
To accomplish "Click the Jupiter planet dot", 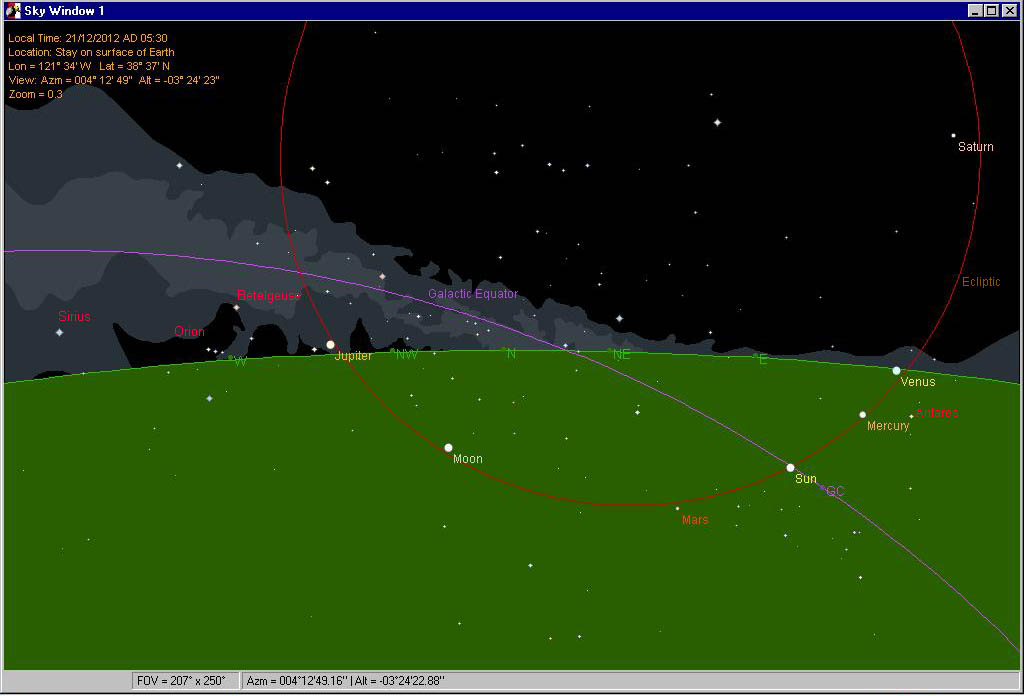I will tap(330, 345).
